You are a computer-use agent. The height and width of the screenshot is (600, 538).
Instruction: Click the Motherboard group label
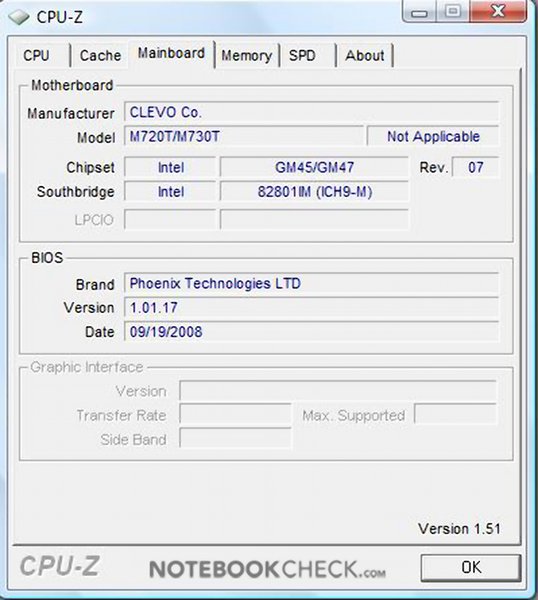(x=72, y=85)
